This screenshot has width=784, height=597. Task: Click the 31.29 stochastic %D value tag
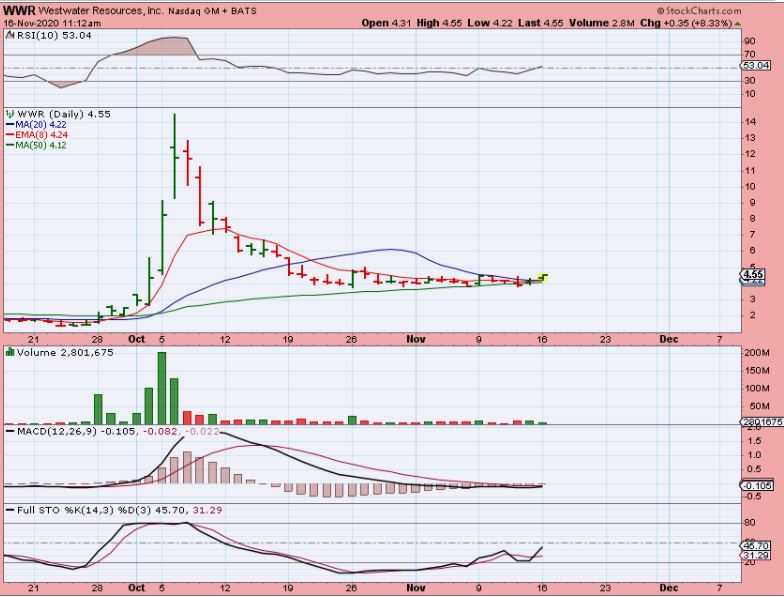[x=755, y=556]
